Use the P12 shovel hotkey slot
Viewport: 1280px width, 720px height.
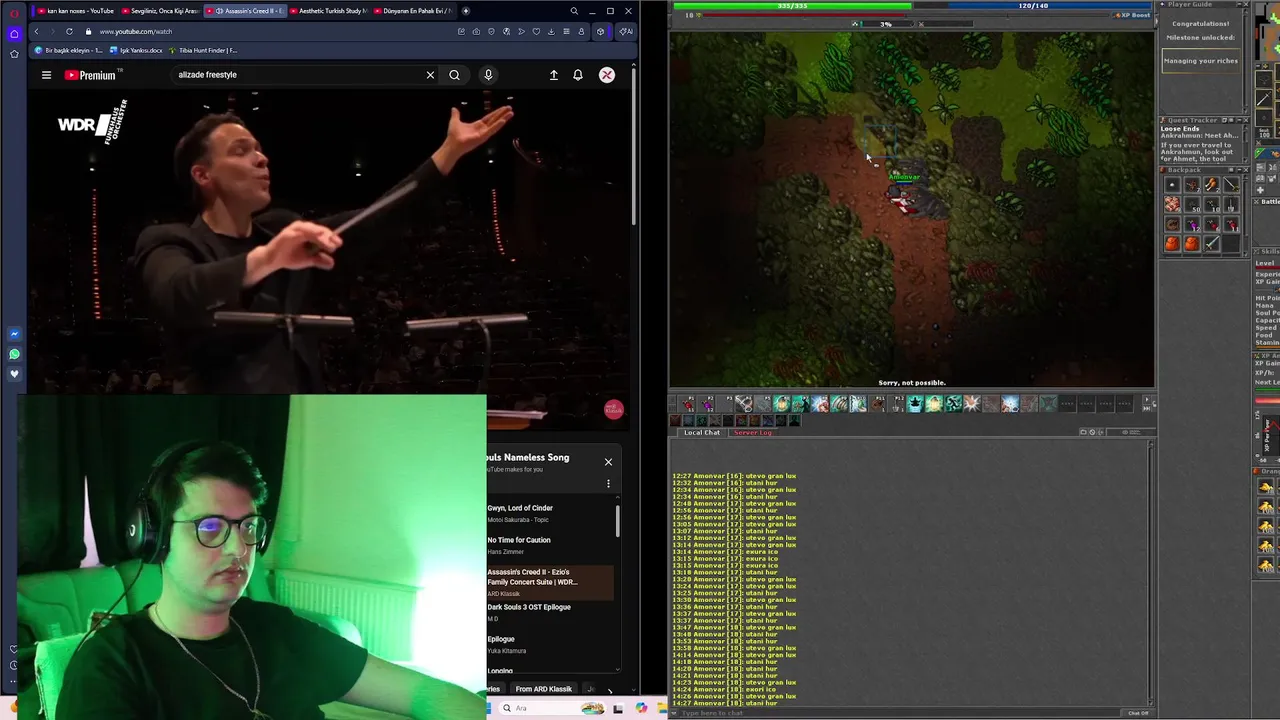coord(896,404)
